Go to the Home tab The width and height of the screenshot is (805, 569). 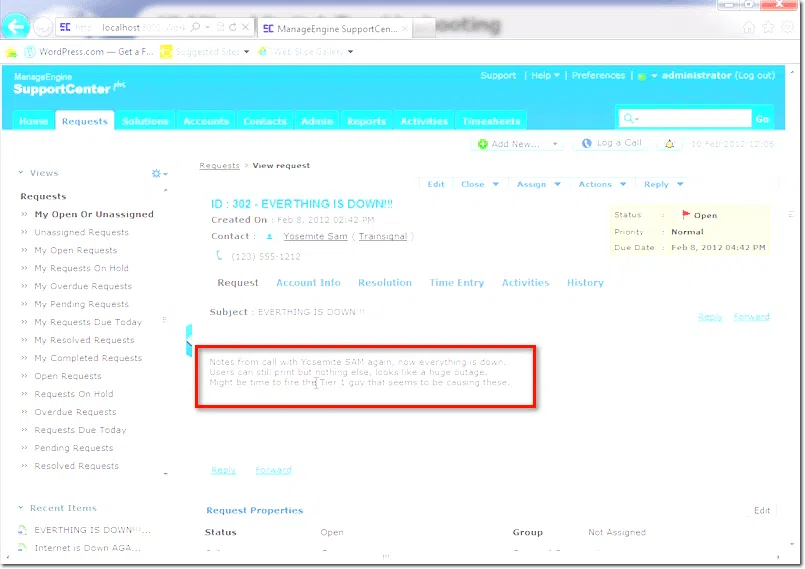coord(33,121)
